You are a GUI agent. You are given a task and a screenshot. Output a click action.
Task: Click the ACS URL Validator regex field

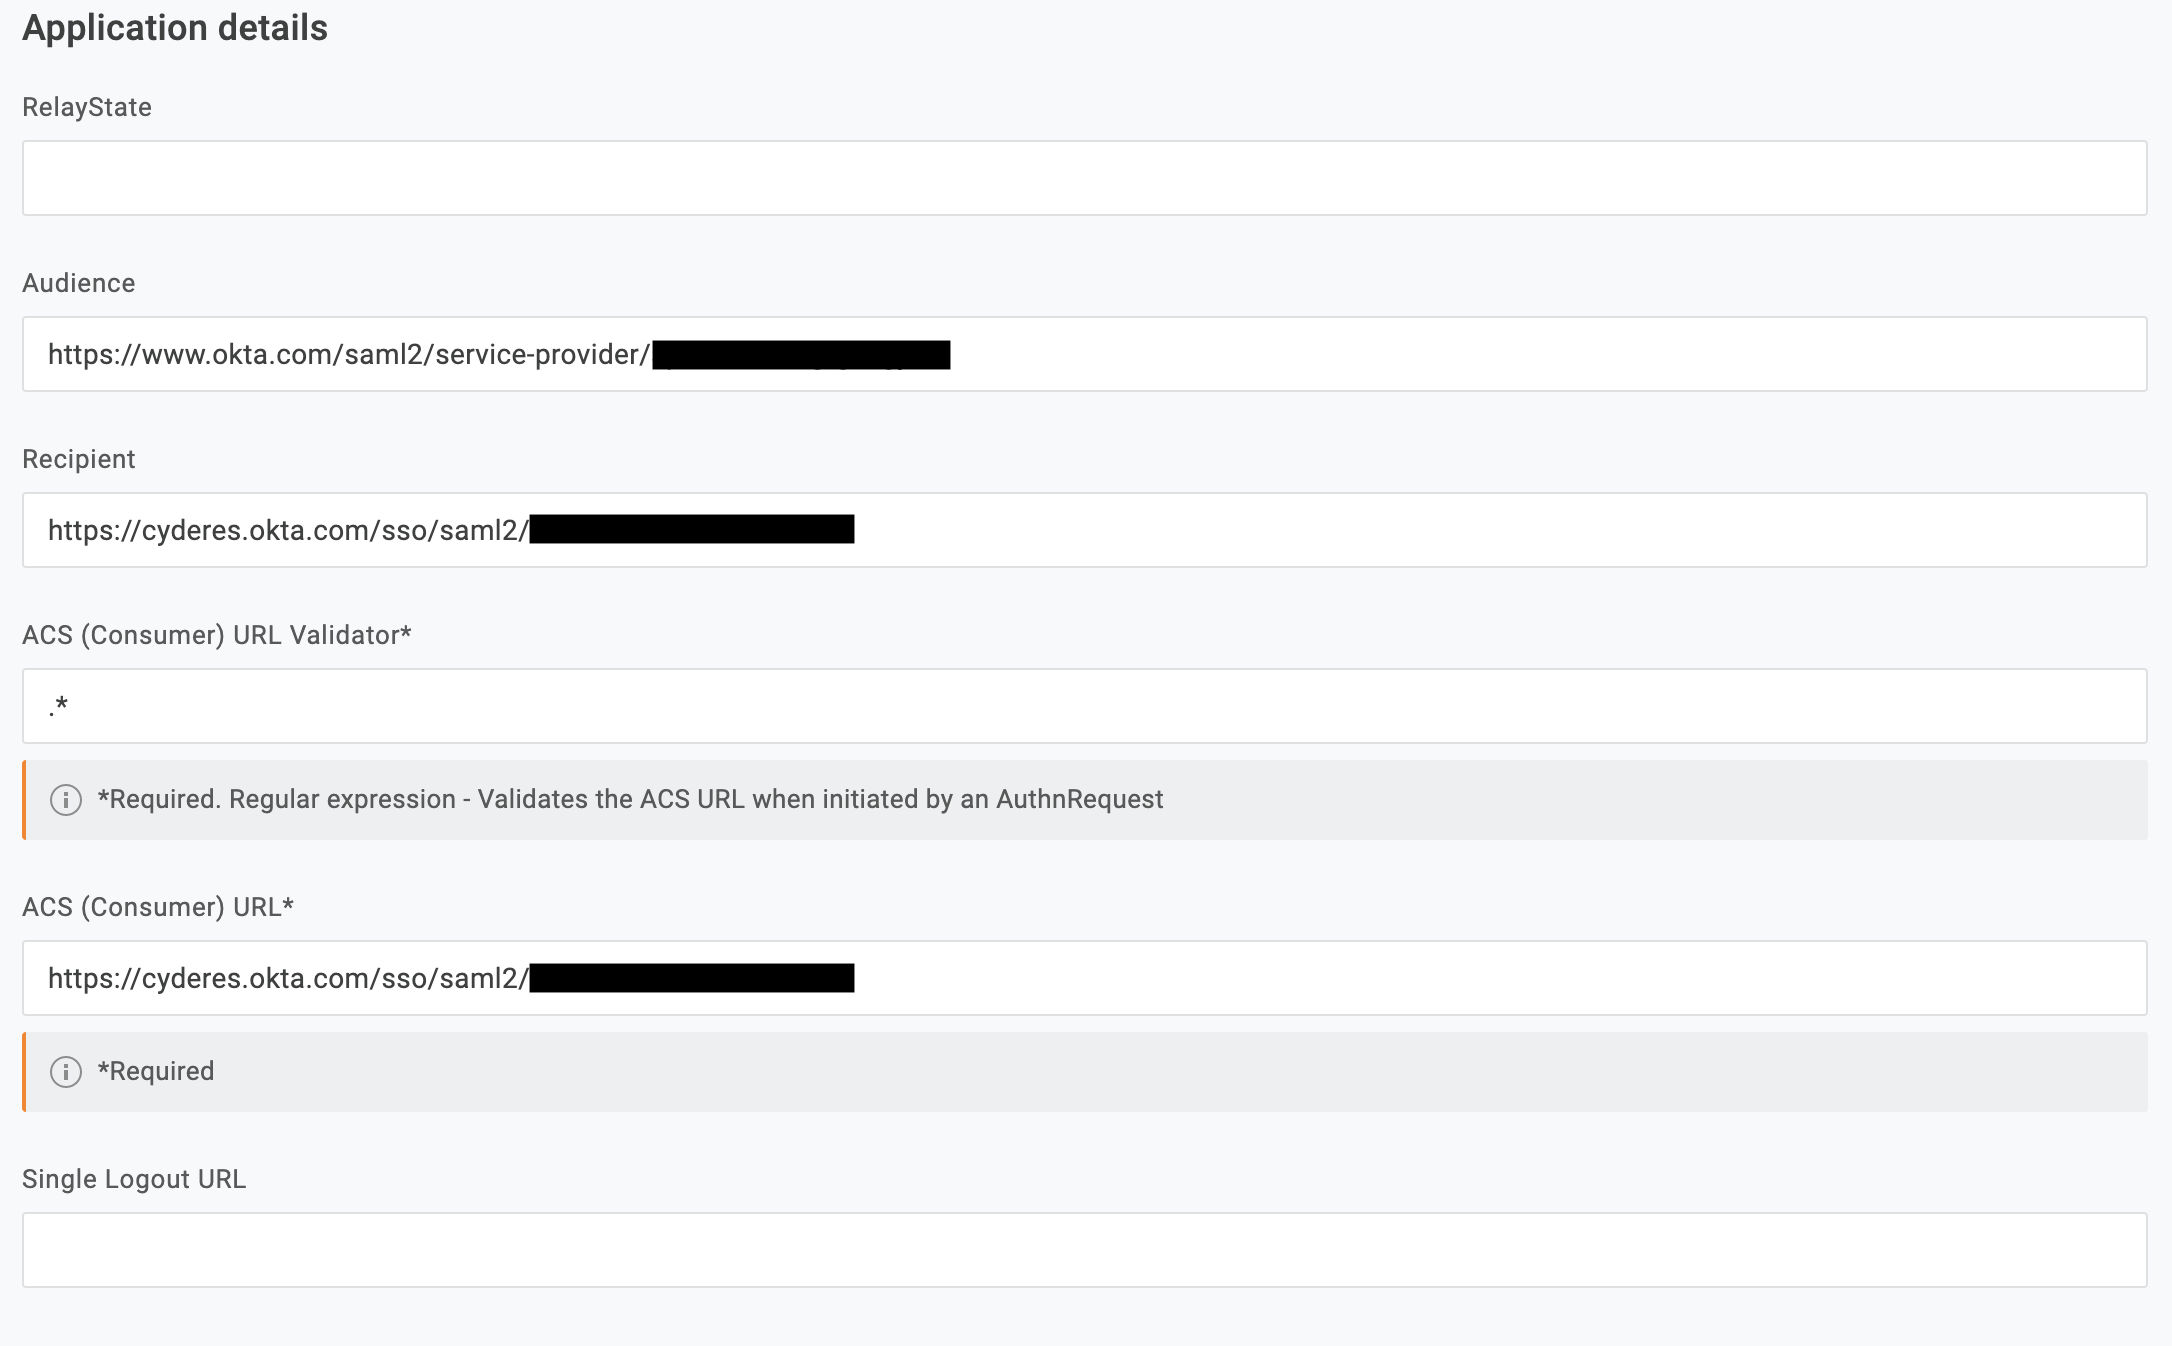tap(1084, 706)
